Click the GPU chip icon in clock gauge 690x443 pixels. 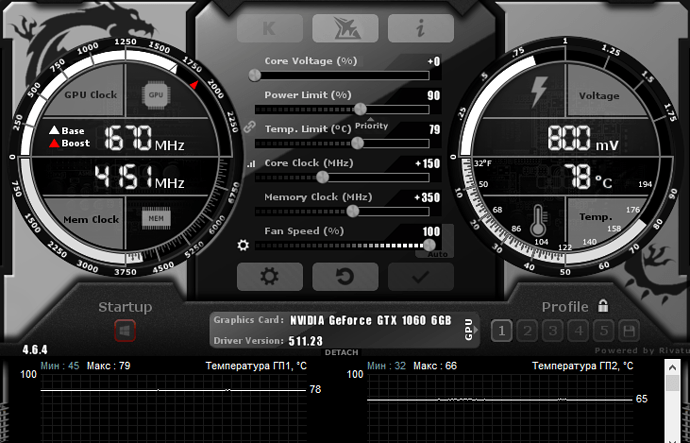pyautogui.click(x=156, y=95)
